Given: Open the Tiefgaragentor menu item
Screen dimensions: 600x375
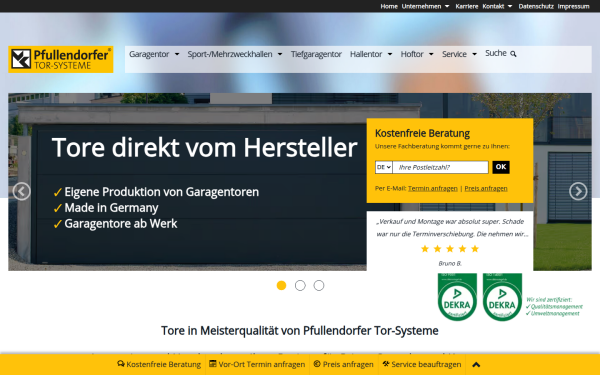Looking at the screenshot, I should (316, 54).
